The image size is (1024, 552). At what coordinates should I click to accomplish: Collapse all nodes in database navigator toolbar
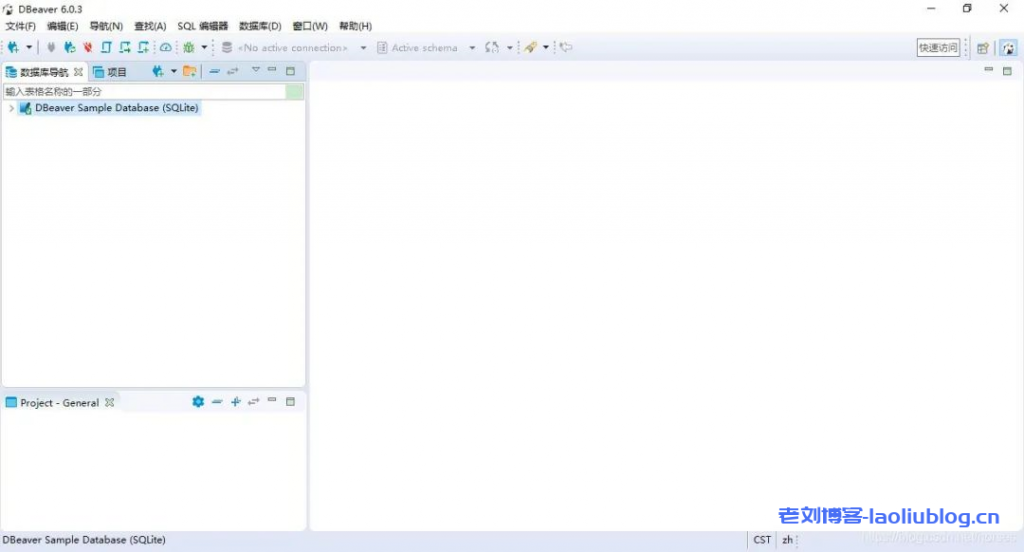coord(214,71)
